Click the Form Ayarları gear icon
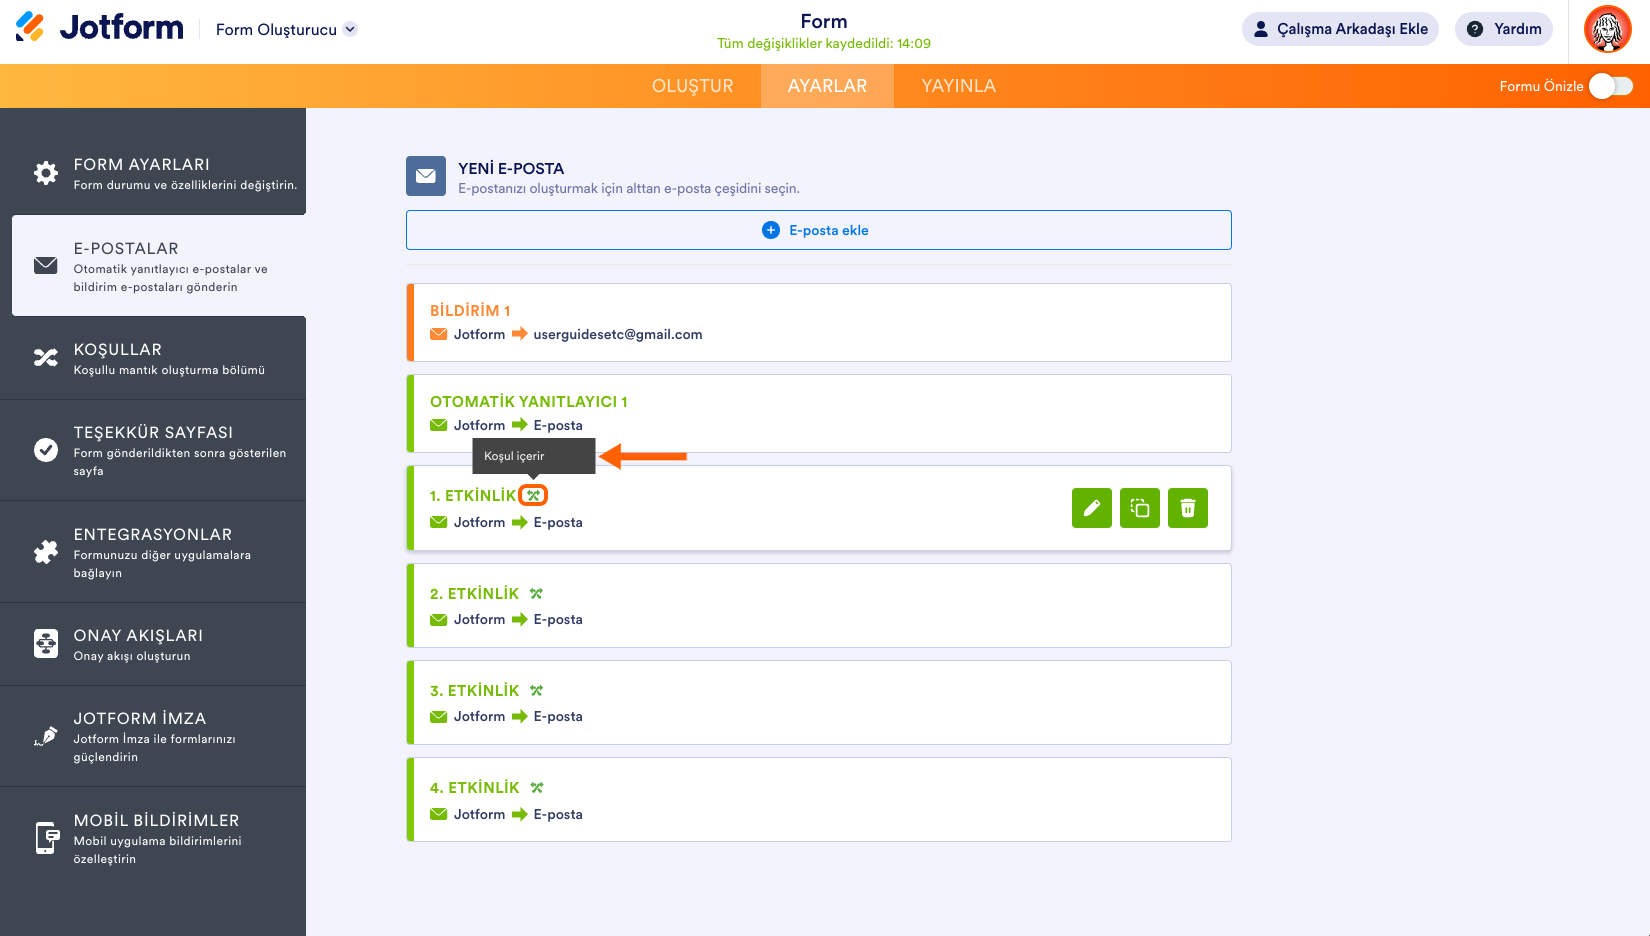This screenshot has height=936, width=1650. click(46, 173)
